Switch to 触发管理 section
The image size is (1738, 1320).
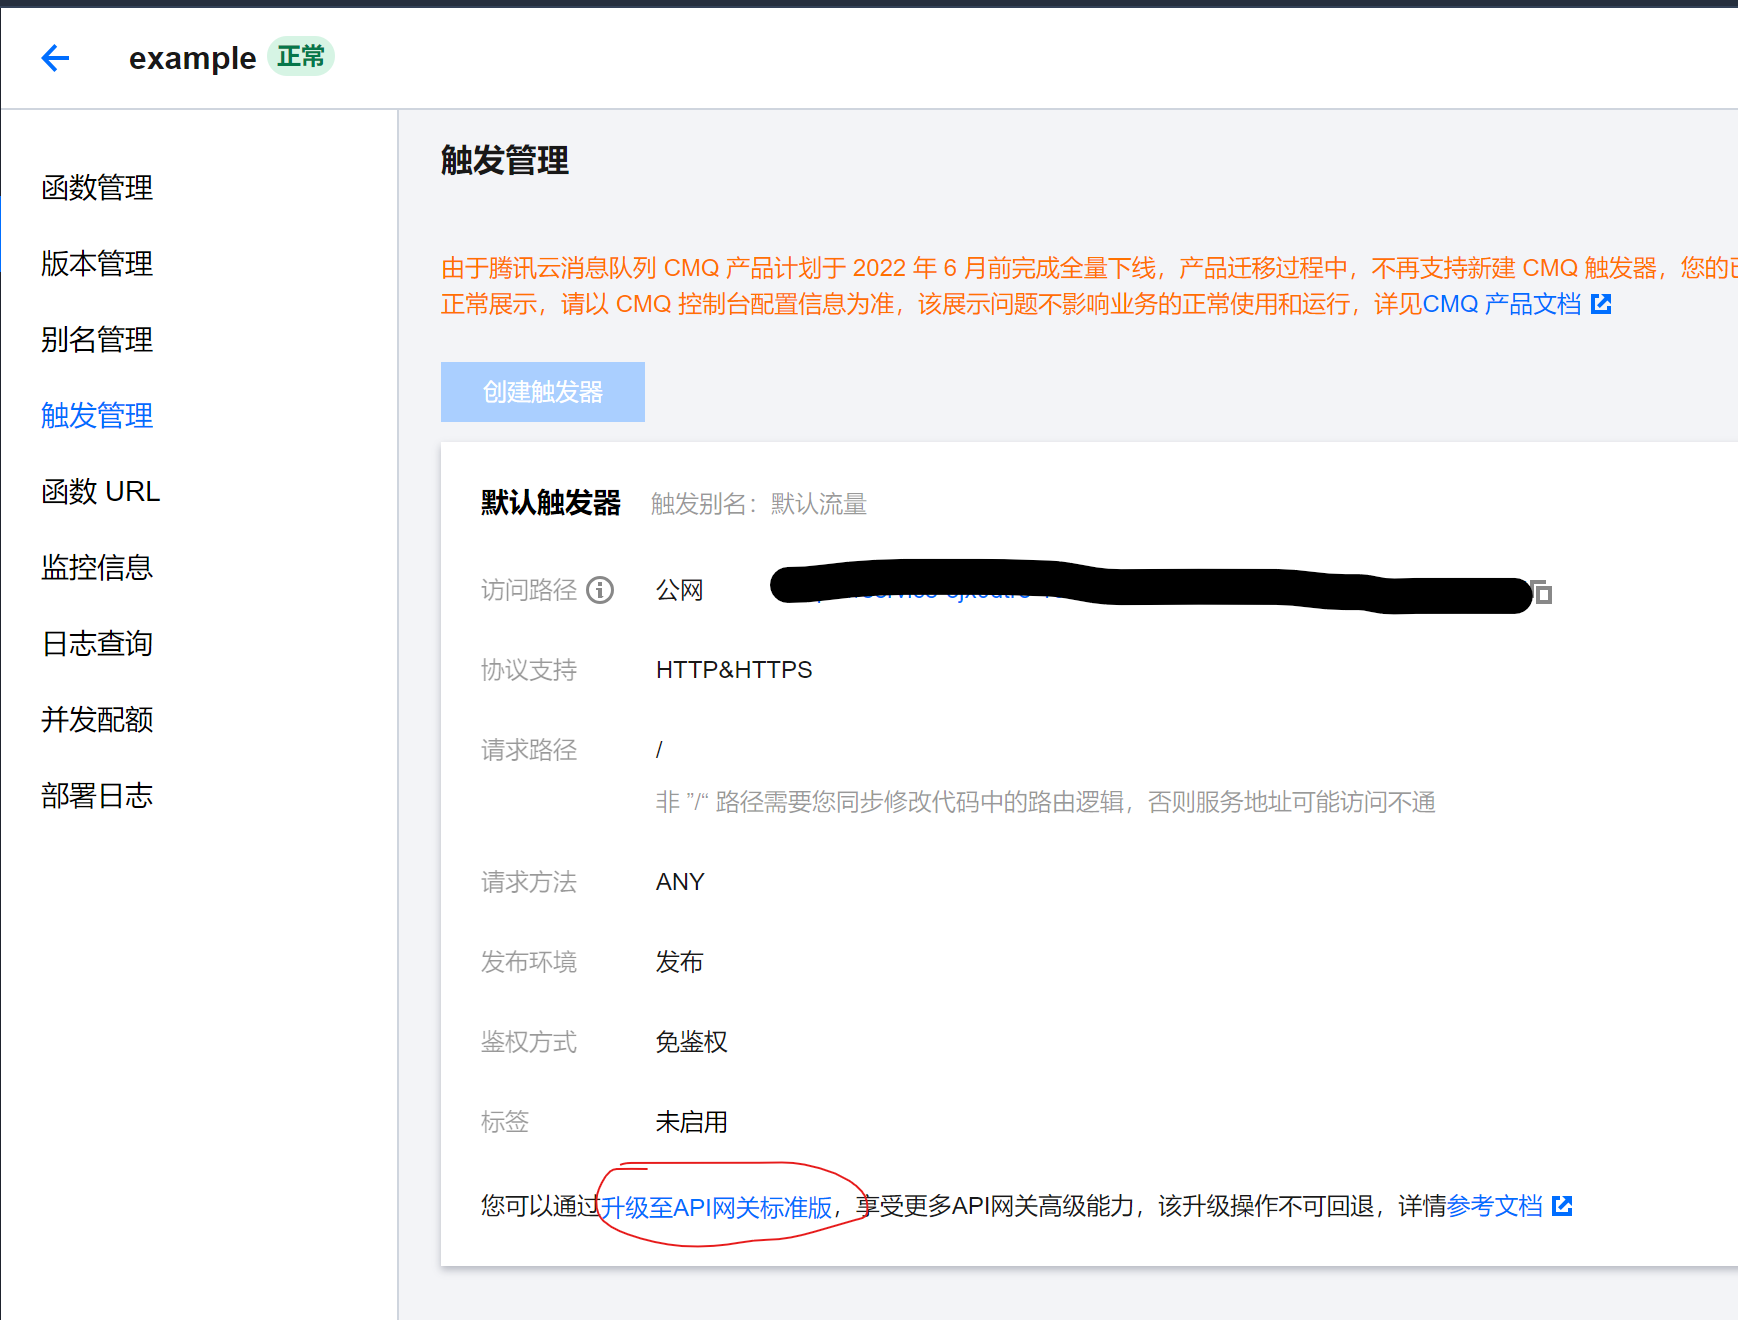(96, 416)
